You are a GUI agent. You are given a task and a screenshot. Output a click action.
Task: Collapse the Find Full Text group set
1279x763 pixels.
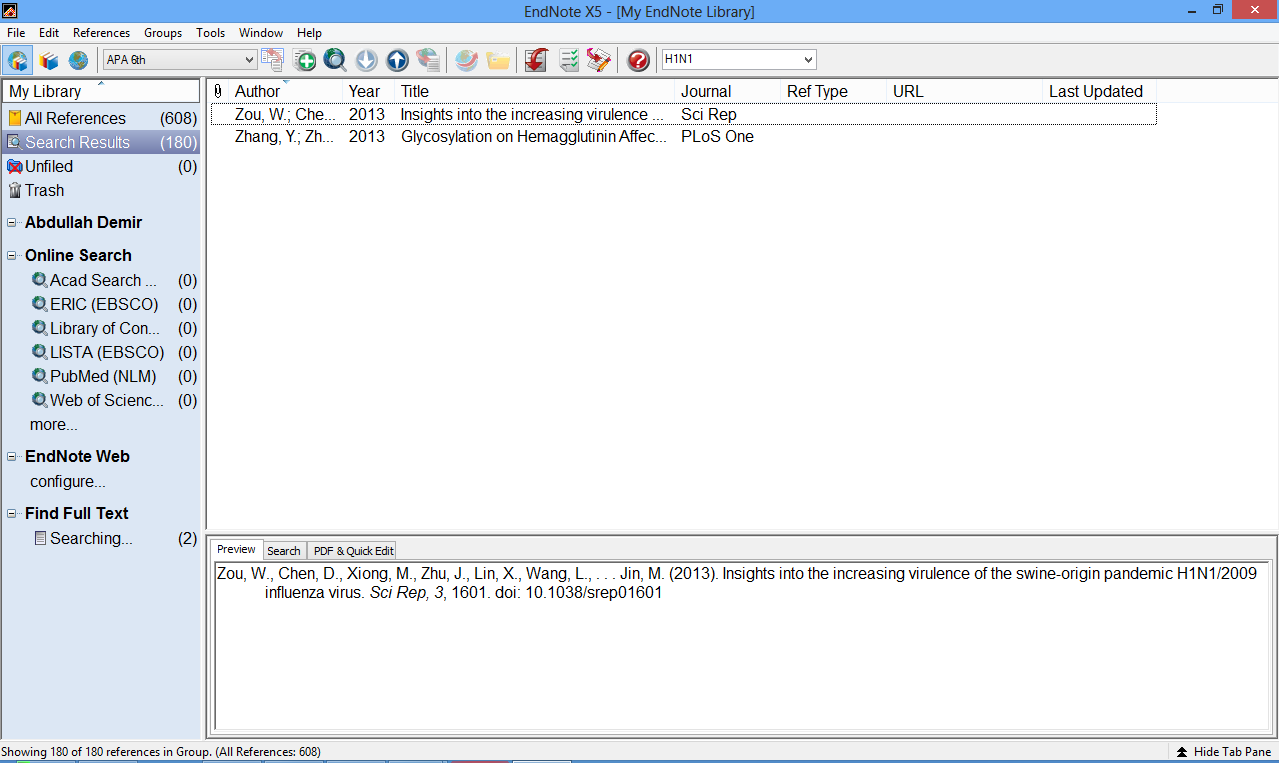[x=12, y=514]
